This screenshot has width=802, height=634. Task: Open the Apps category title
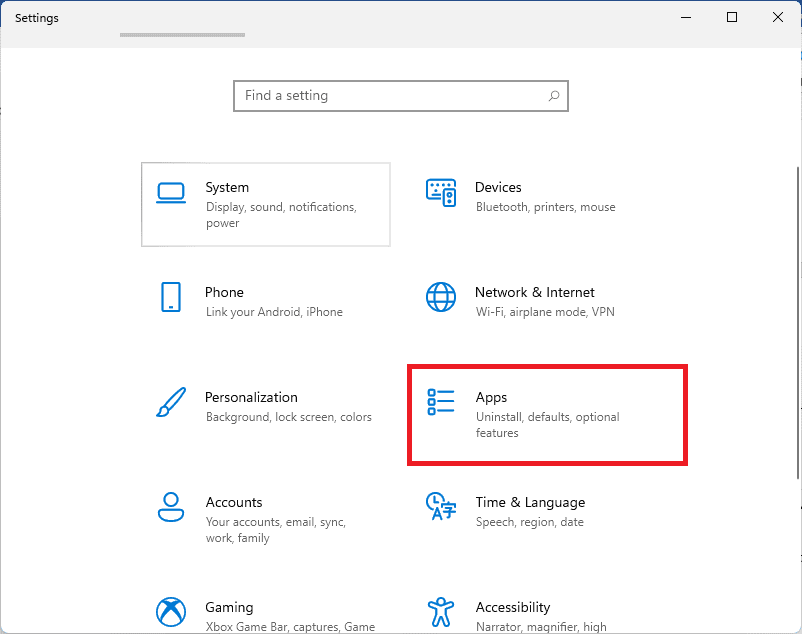[x=491, y=398]
